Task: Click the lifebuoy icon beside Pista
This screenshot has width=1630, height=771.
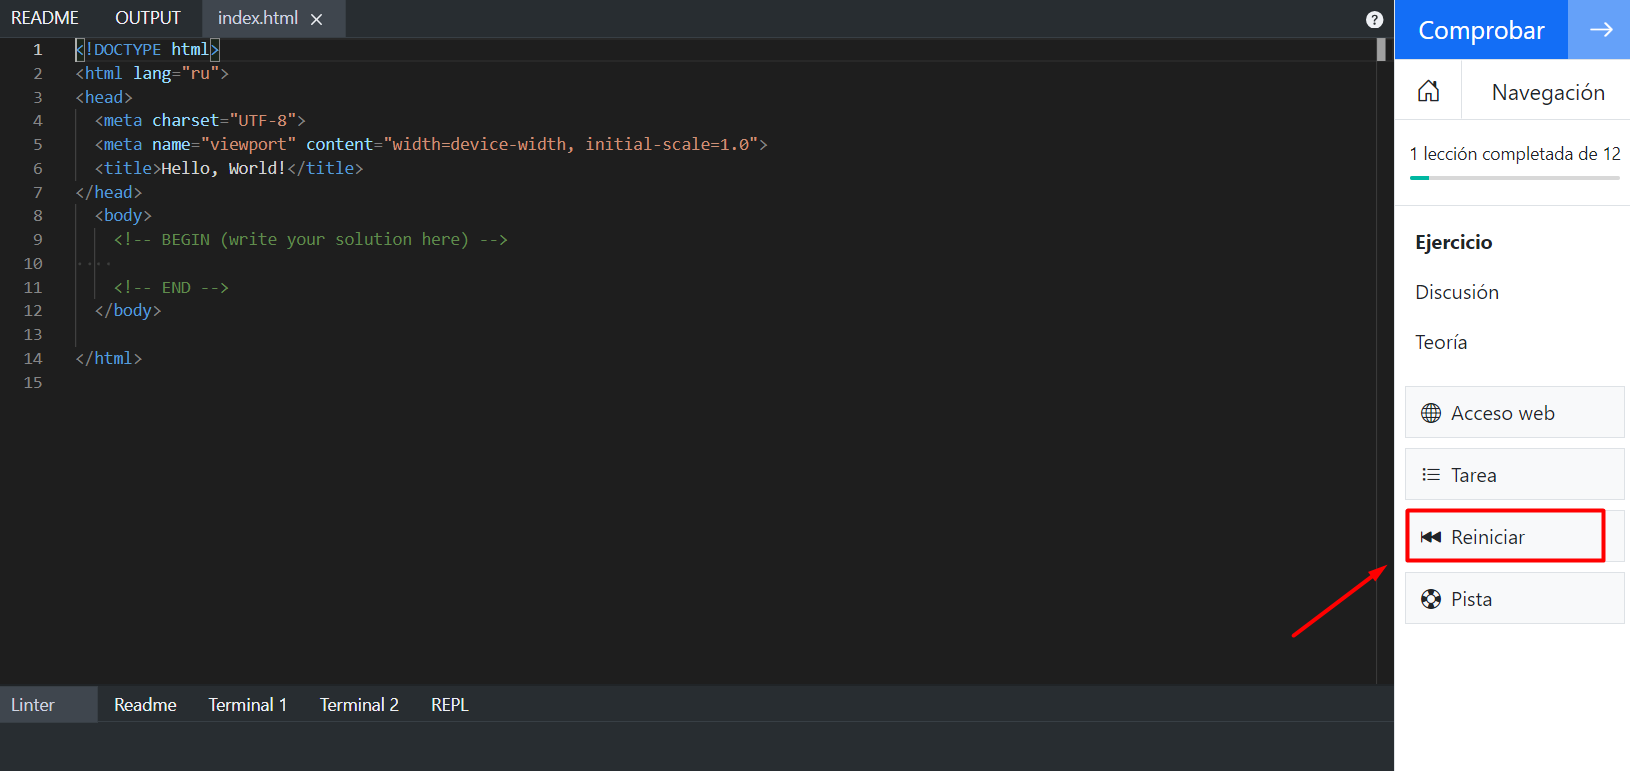Action: point(1431,599)
